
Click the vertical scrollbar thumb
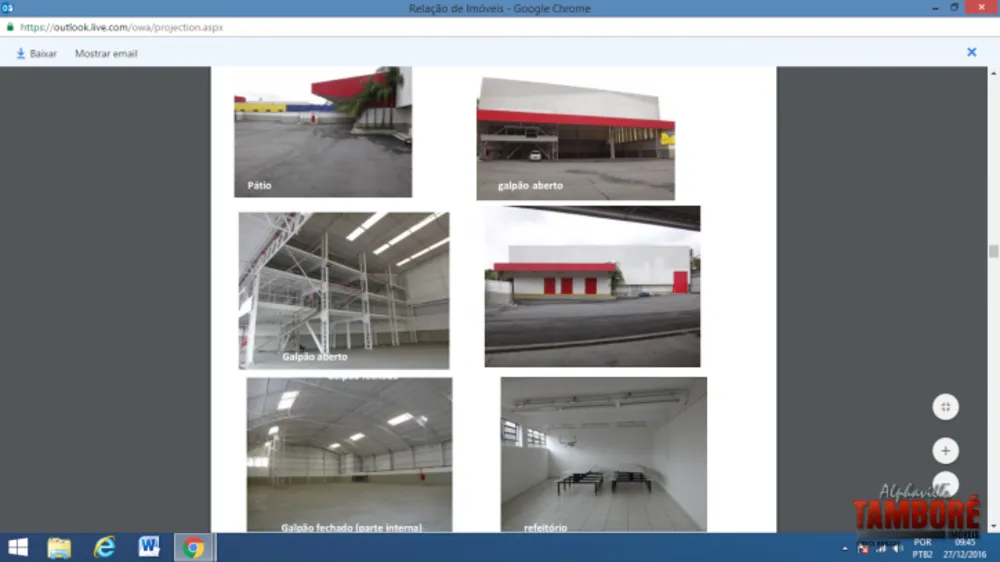[x=994, y=251]
